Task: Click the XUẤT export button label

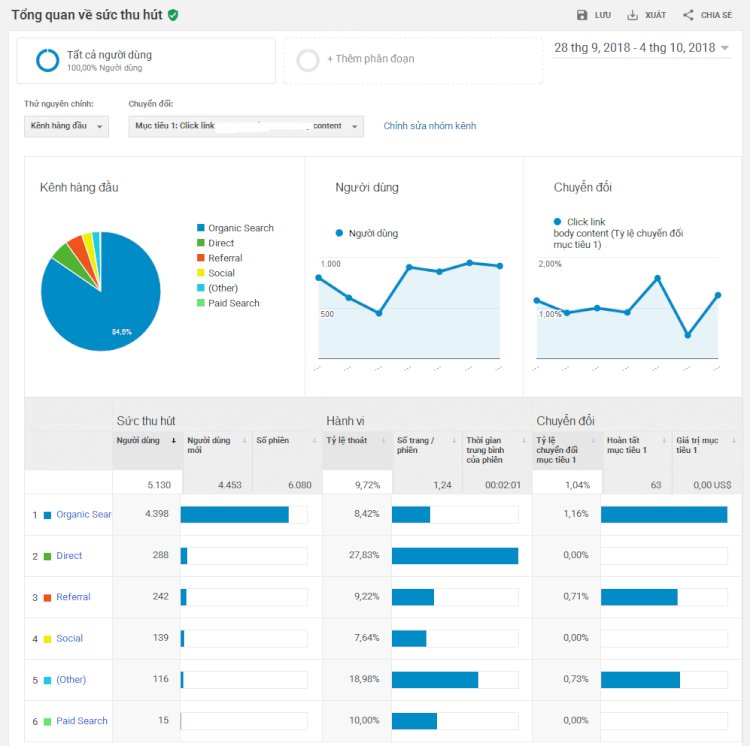Action: [x=655, y=15]
